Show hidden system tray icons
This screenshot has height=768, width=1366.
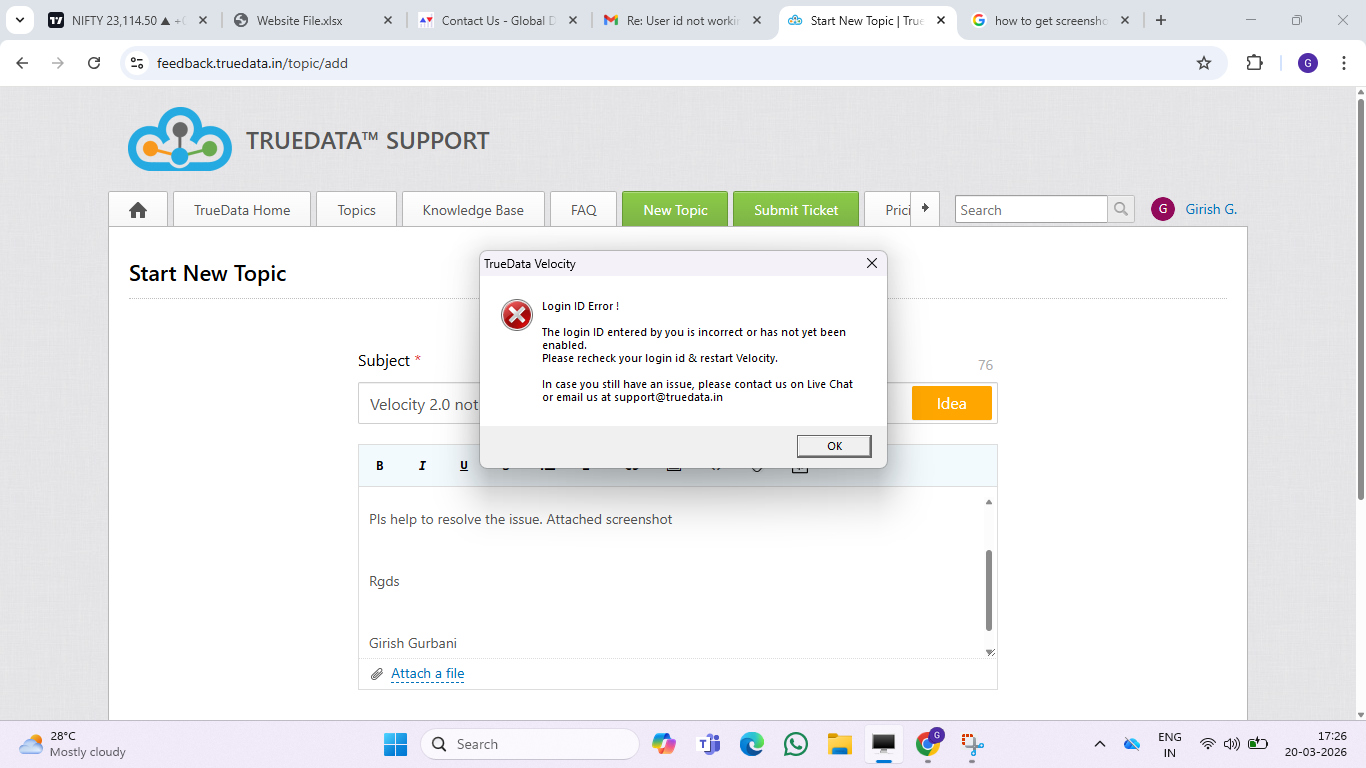click(x=1100, y=744)
